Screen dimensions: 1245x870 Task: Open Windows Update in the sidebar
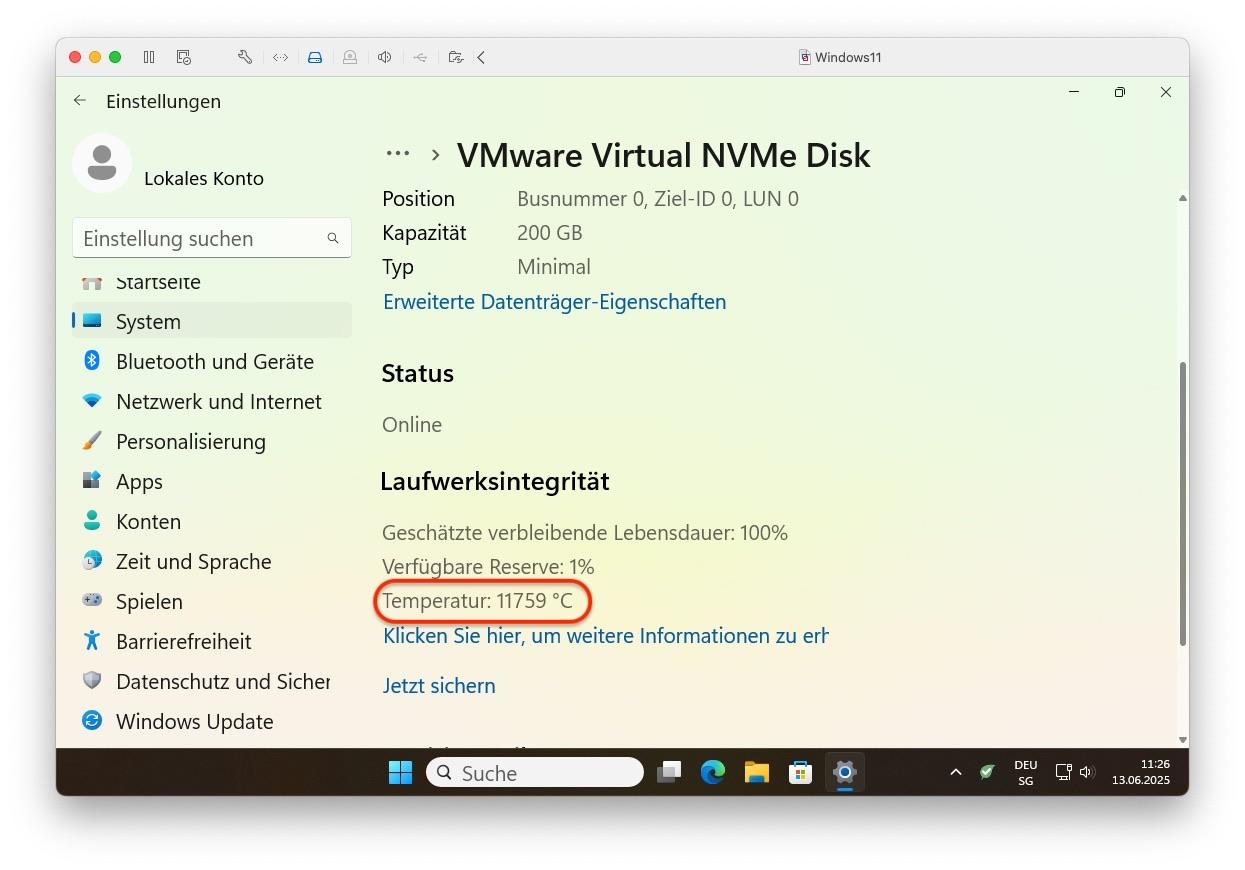point(212,721)
